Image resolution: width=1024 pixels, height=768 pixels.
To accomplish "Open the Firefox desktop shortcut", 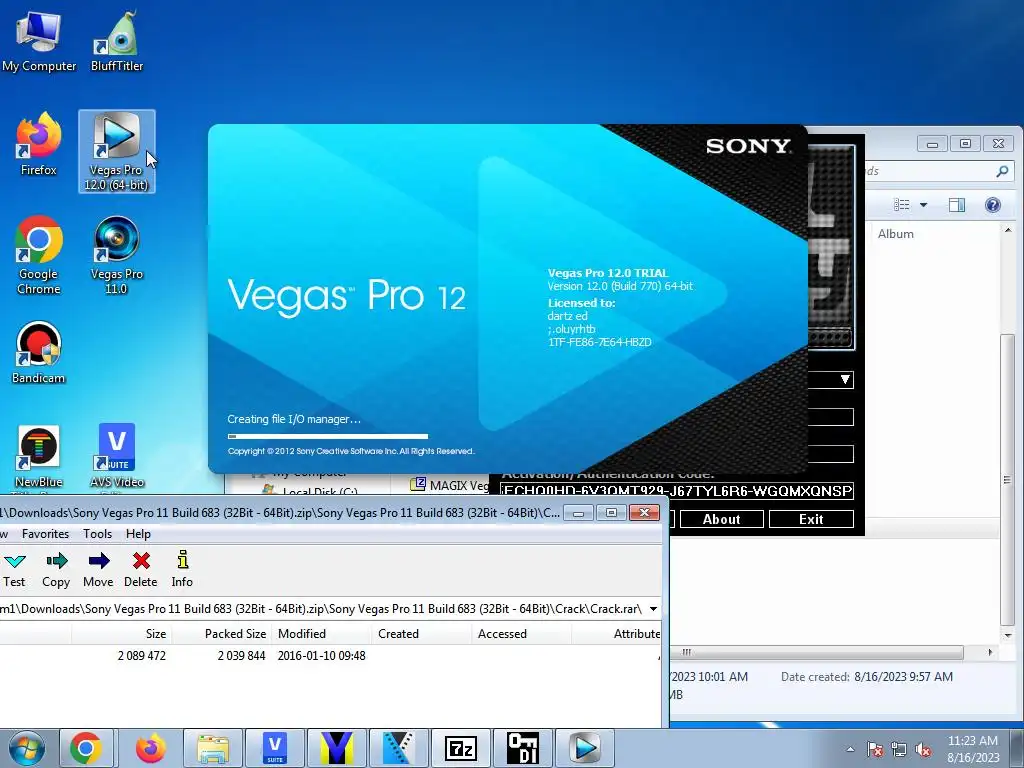I will (x=39, y=144).
